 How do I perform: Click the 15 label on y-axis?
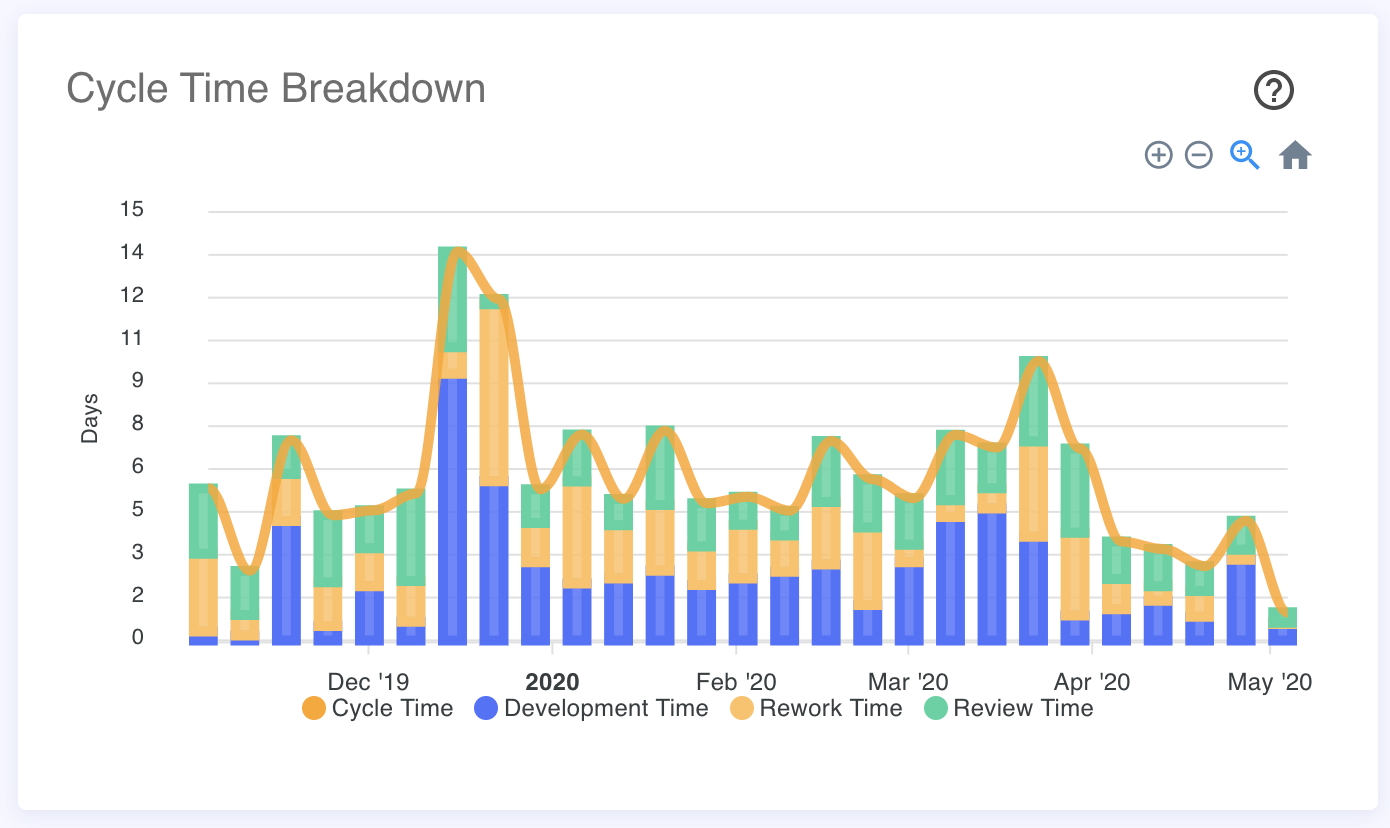pos(132,210)
